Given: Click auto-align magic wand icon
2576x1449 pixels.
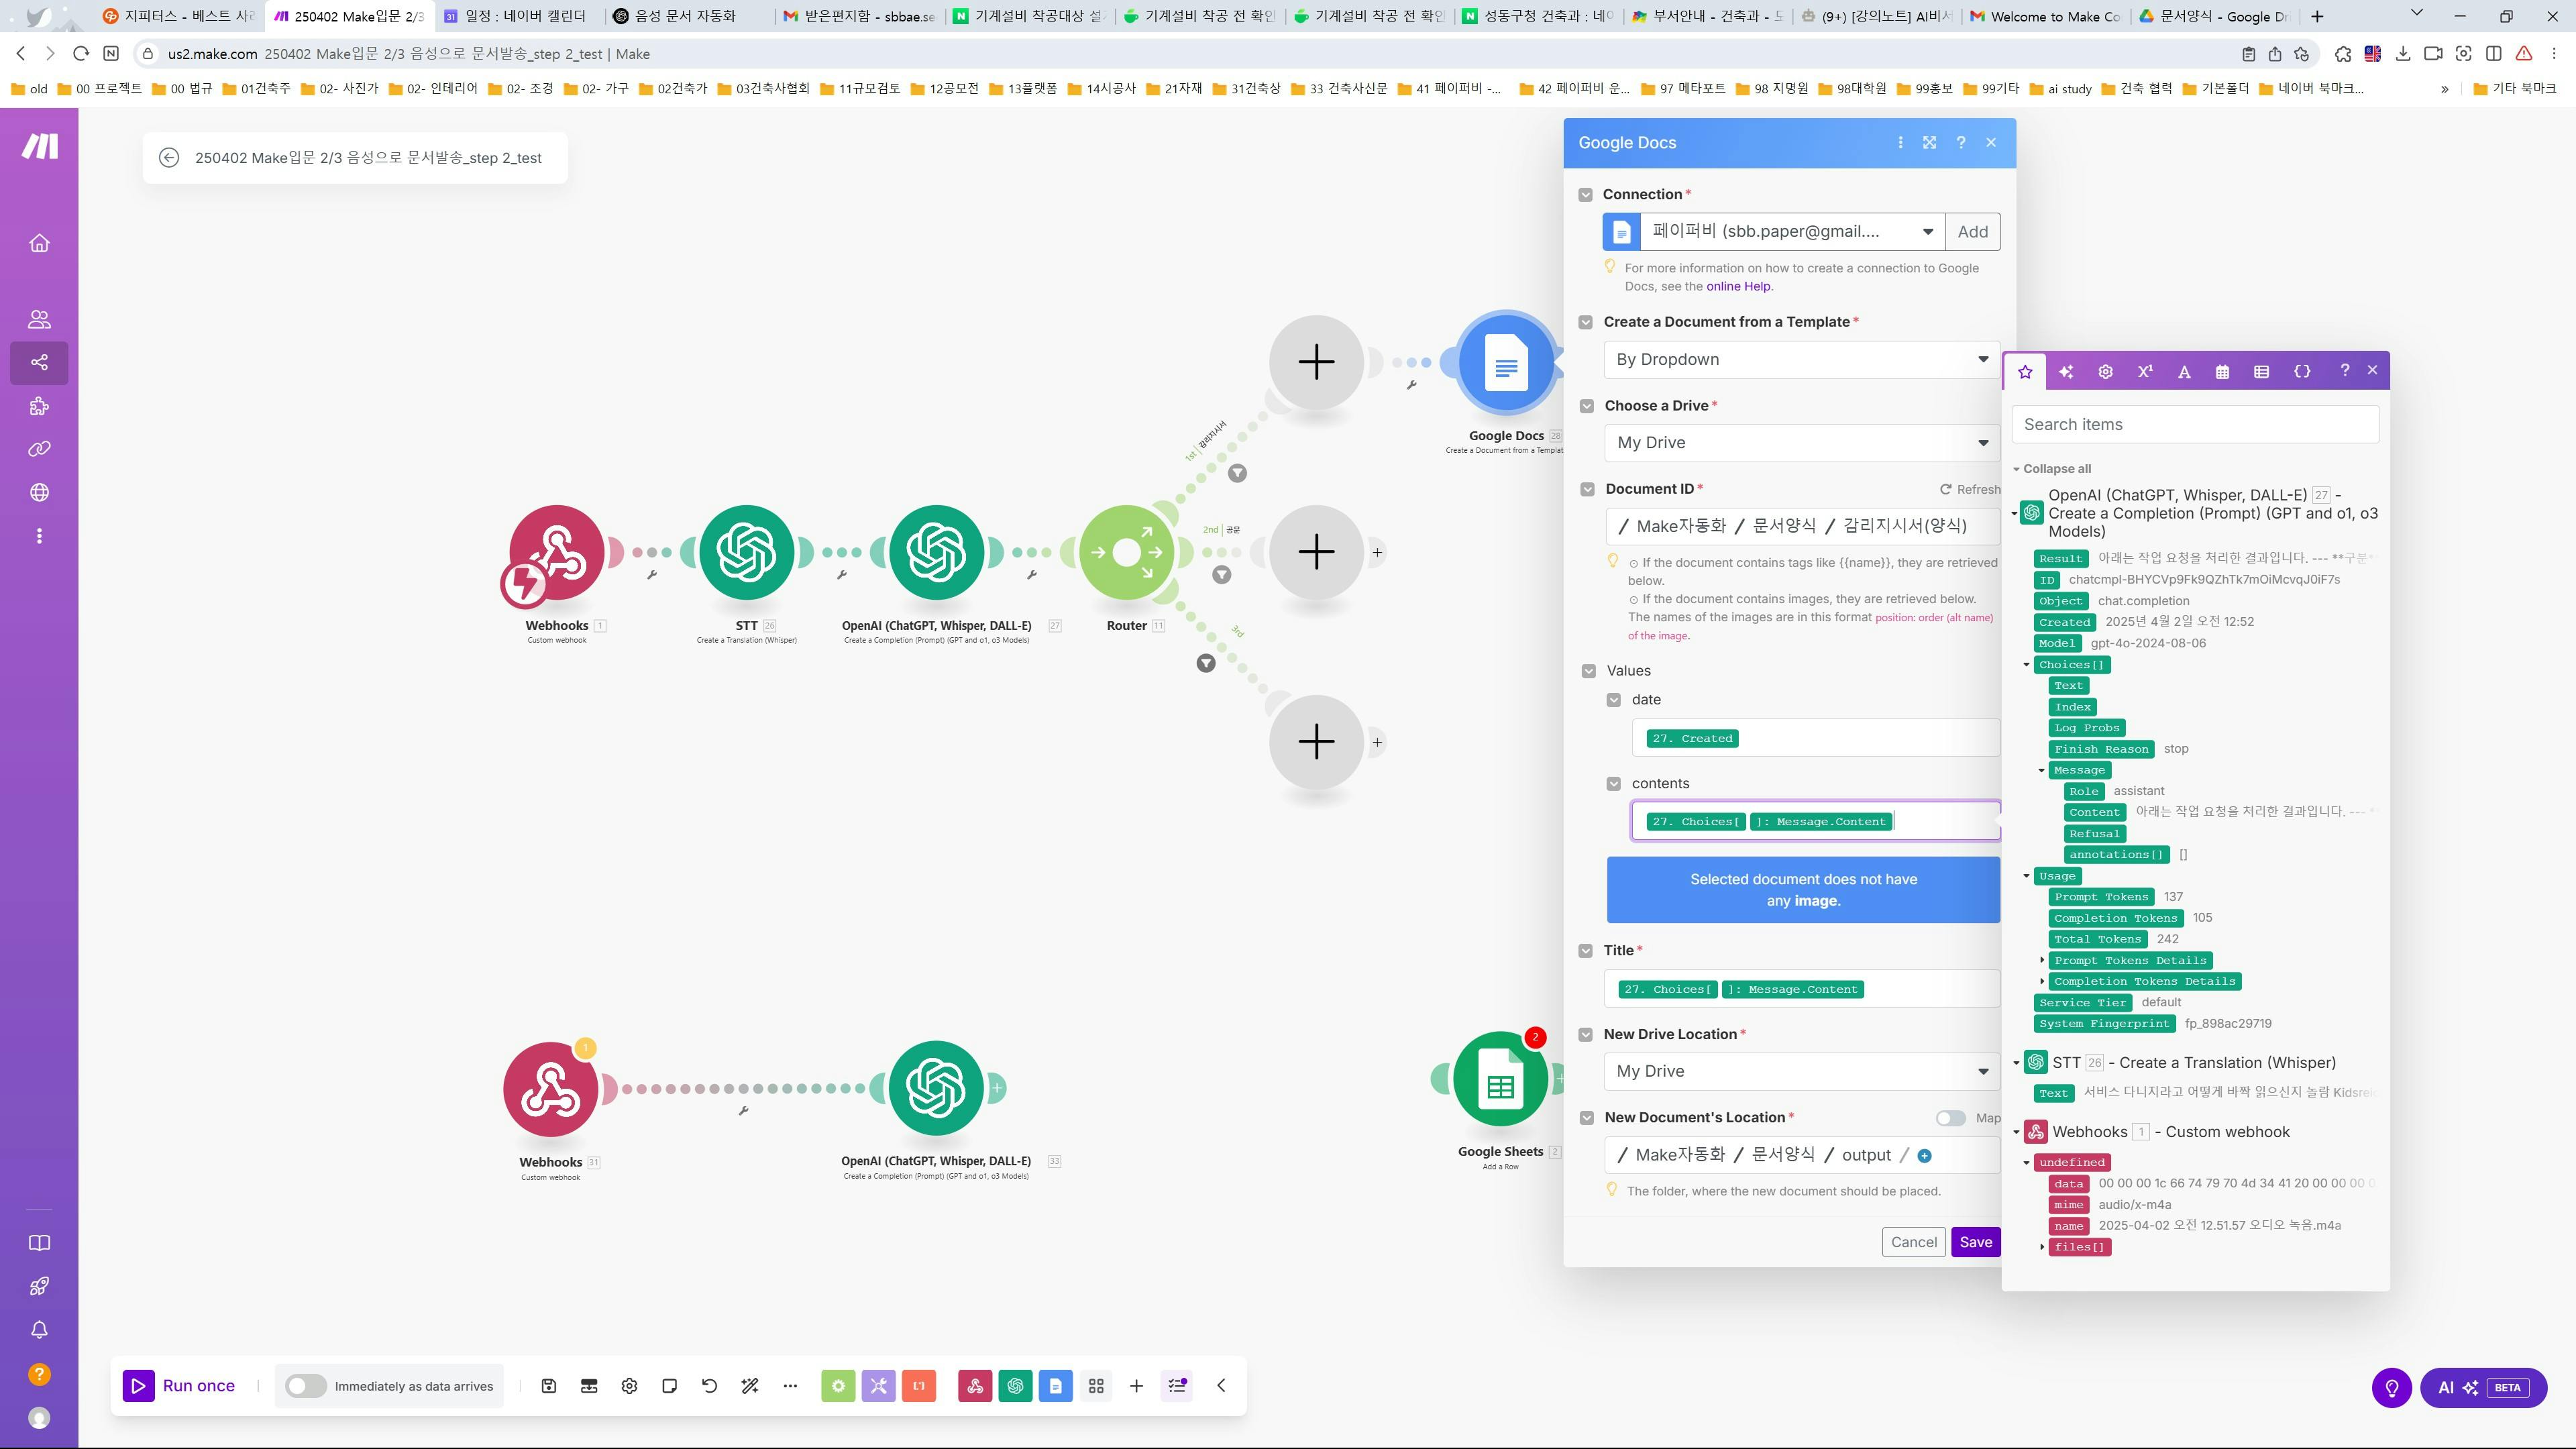Looking at the screenshot, I should coord(749,1386).
